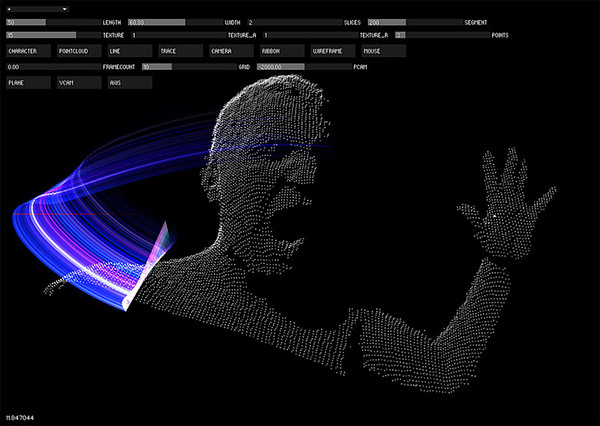Toggle the TRACE option

(x=180, y=50)
